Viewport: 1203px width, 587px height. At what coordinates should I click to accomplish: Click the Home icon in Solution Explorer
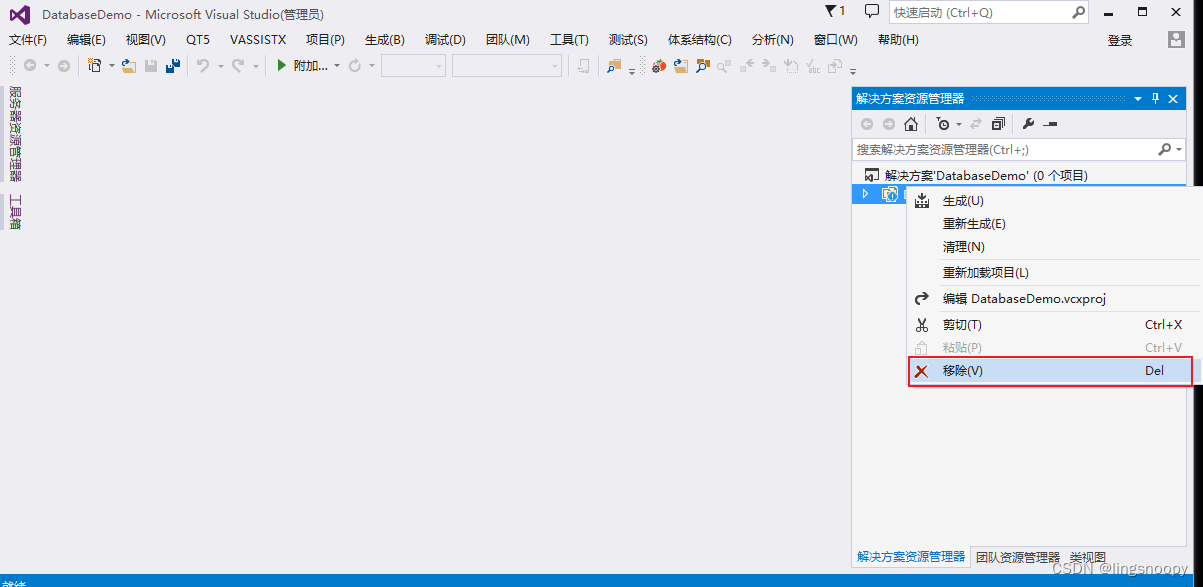tap(911, 124)
